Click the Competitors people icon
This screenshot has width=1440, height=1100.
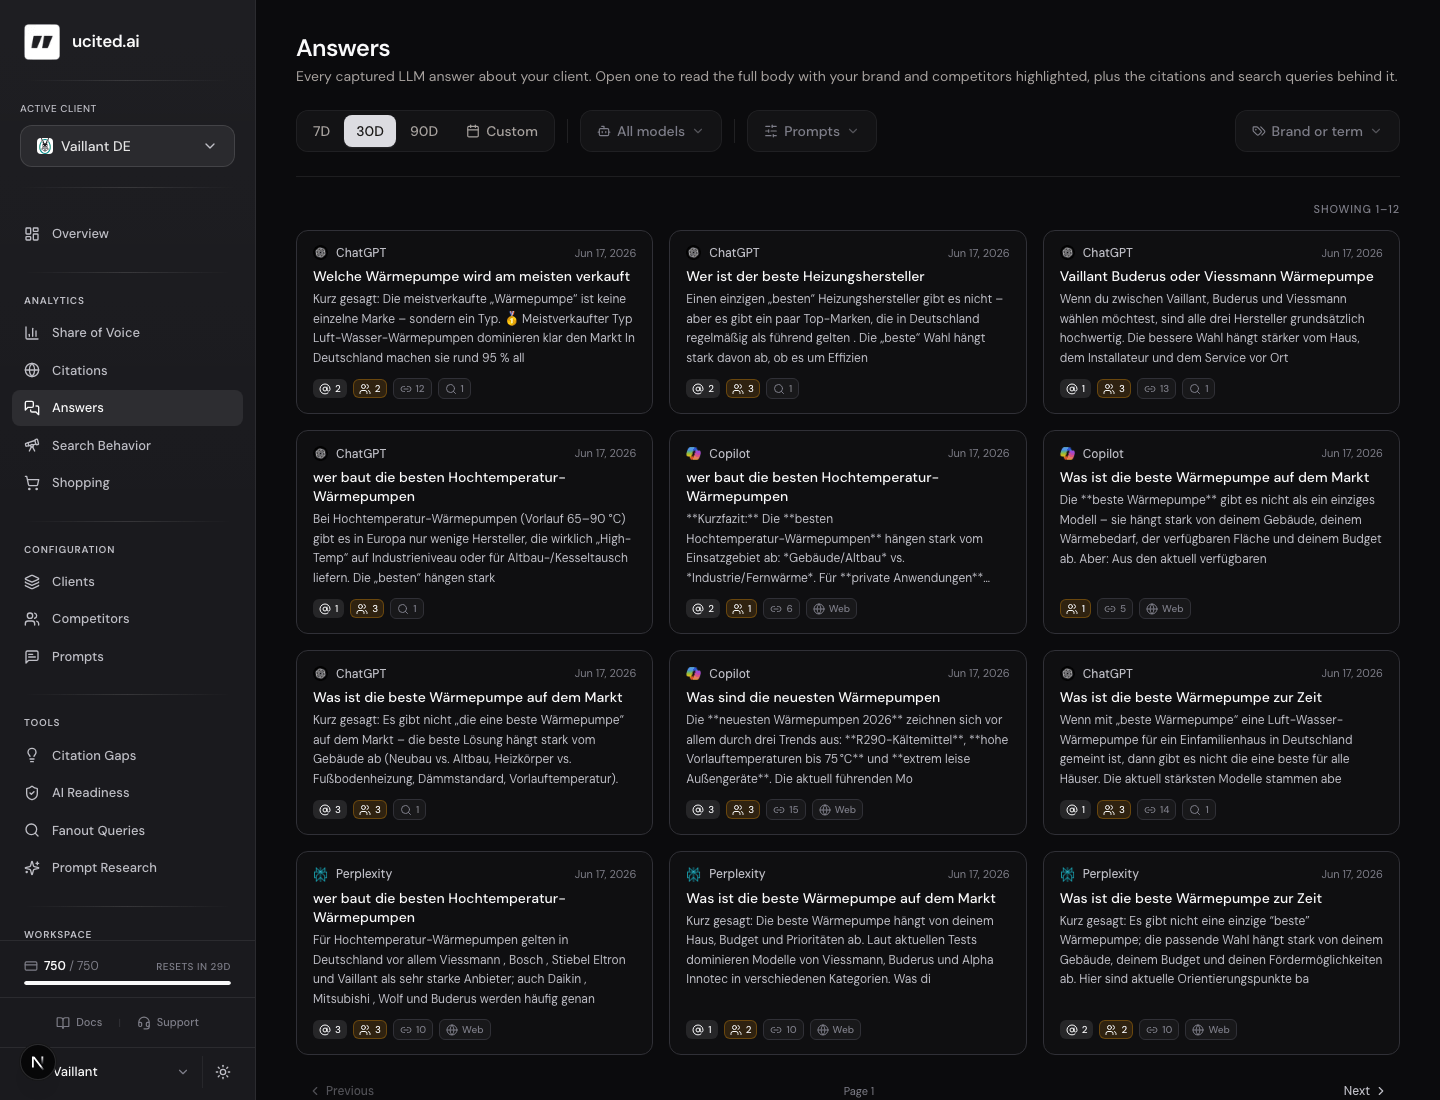click(x=32, y=619)
